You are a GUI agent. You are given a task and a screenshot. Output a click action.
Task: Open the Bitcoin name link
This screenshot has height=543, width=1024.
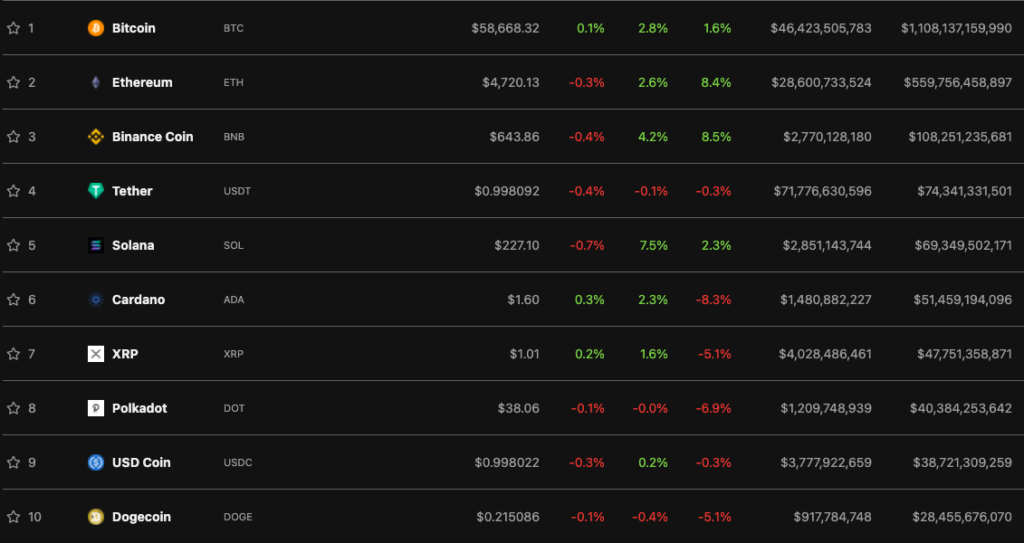point(134,28)
